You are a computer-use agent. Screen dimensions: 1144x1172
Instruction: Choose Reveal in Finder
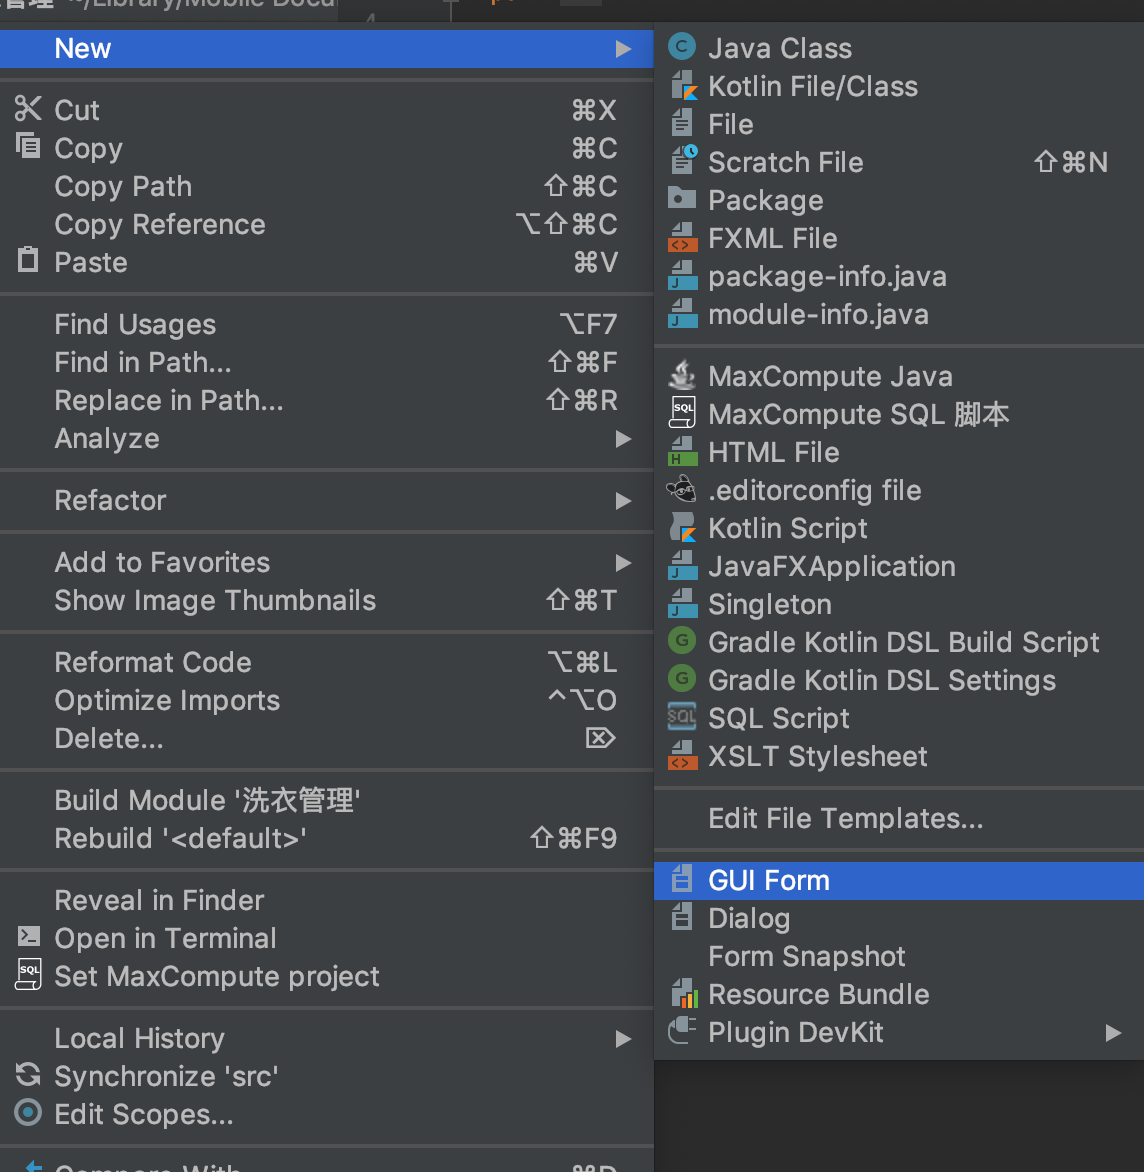159,900
